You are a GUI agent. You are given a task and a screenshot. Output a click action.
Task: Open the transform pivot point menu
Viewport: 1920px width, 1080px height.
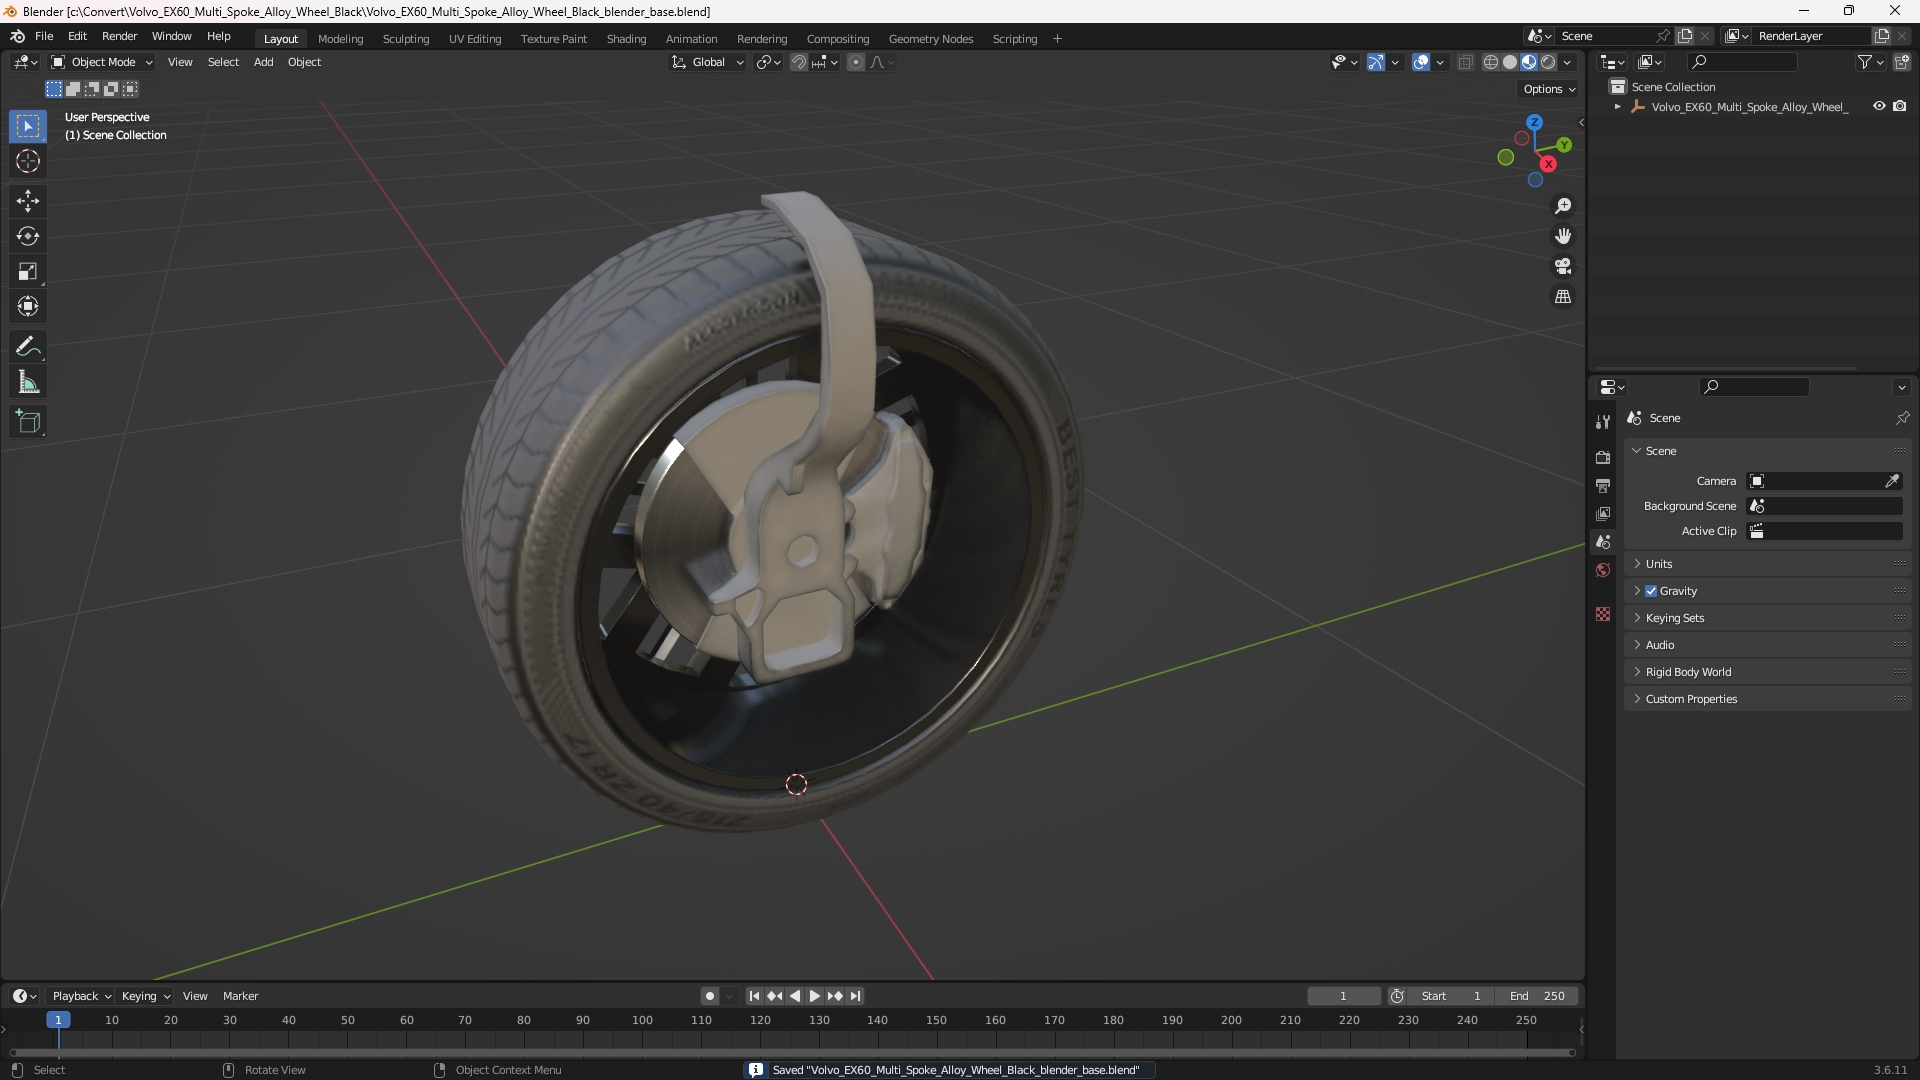coord(768,62)
